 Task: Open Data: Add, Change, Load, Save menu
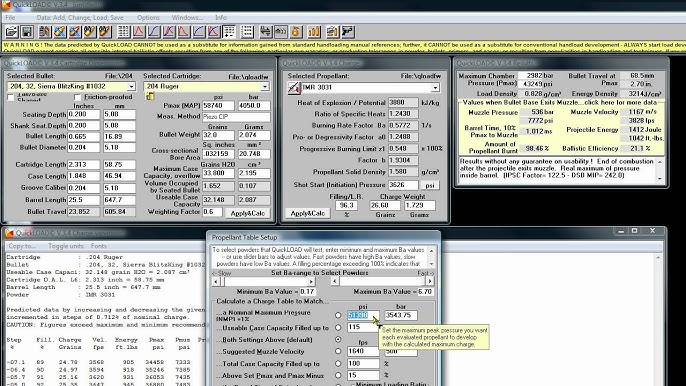tap(80, 18)
